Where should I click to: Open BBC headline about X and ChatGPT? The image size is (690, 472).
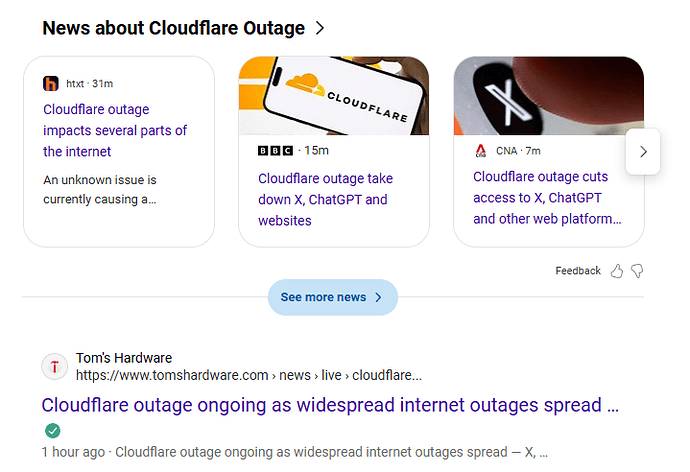click(325, 199)
